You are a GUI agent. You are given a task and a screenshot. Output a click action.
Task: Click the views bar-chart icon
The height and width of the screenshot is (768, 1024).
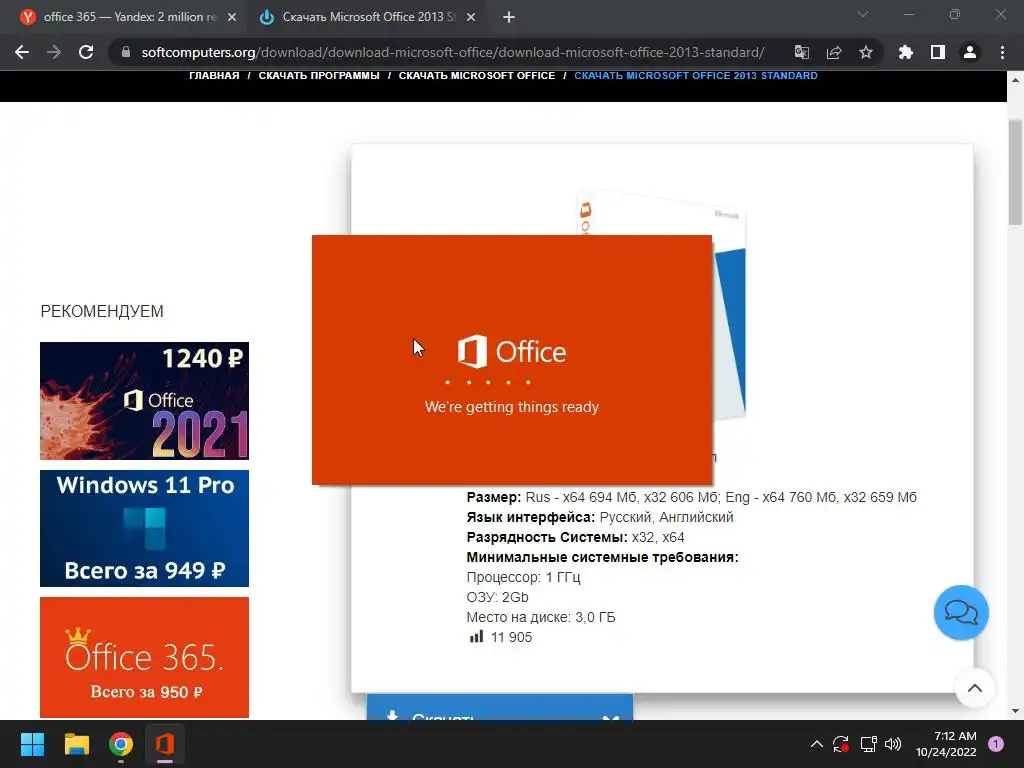476,637
